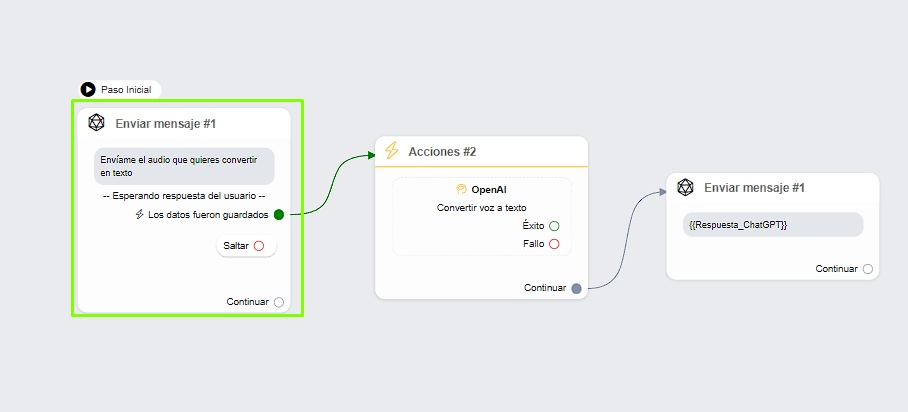Click the green Éxito output circle
Image resolution: width=908 pixels, height=412 pixels.
click(x=554, y=226)
